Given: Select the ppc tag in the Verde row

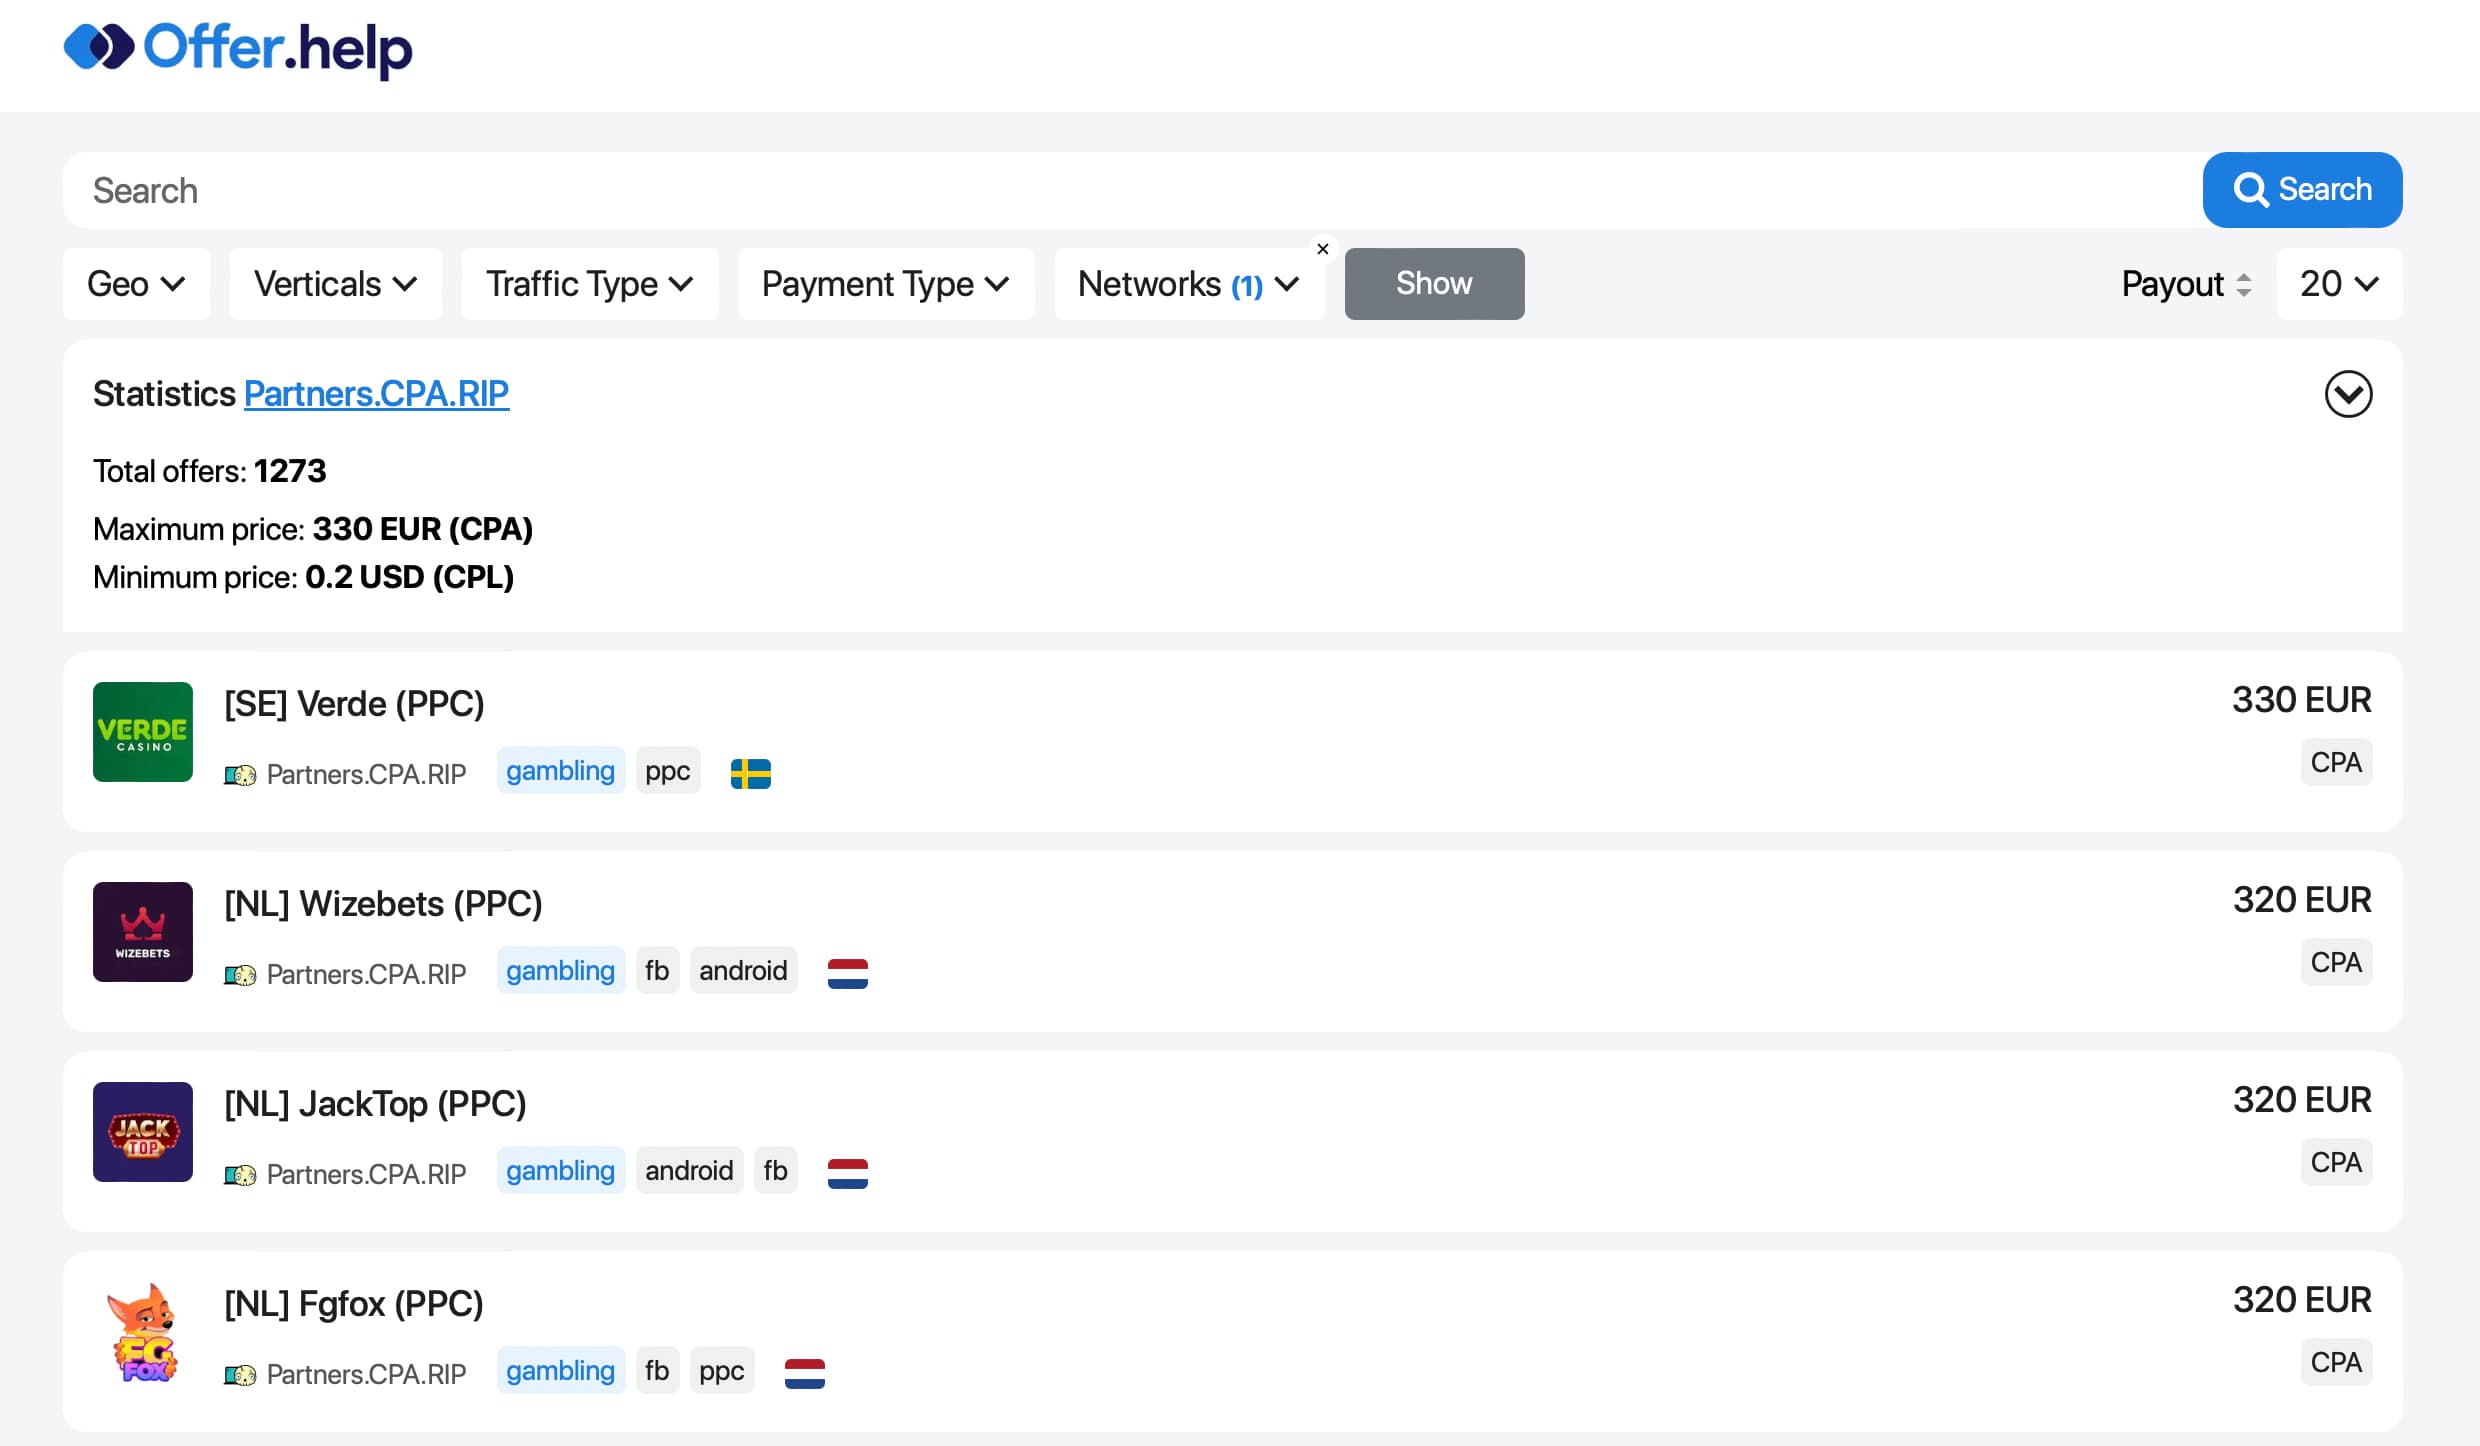Looking at the screenshot, I should [668, 771].
